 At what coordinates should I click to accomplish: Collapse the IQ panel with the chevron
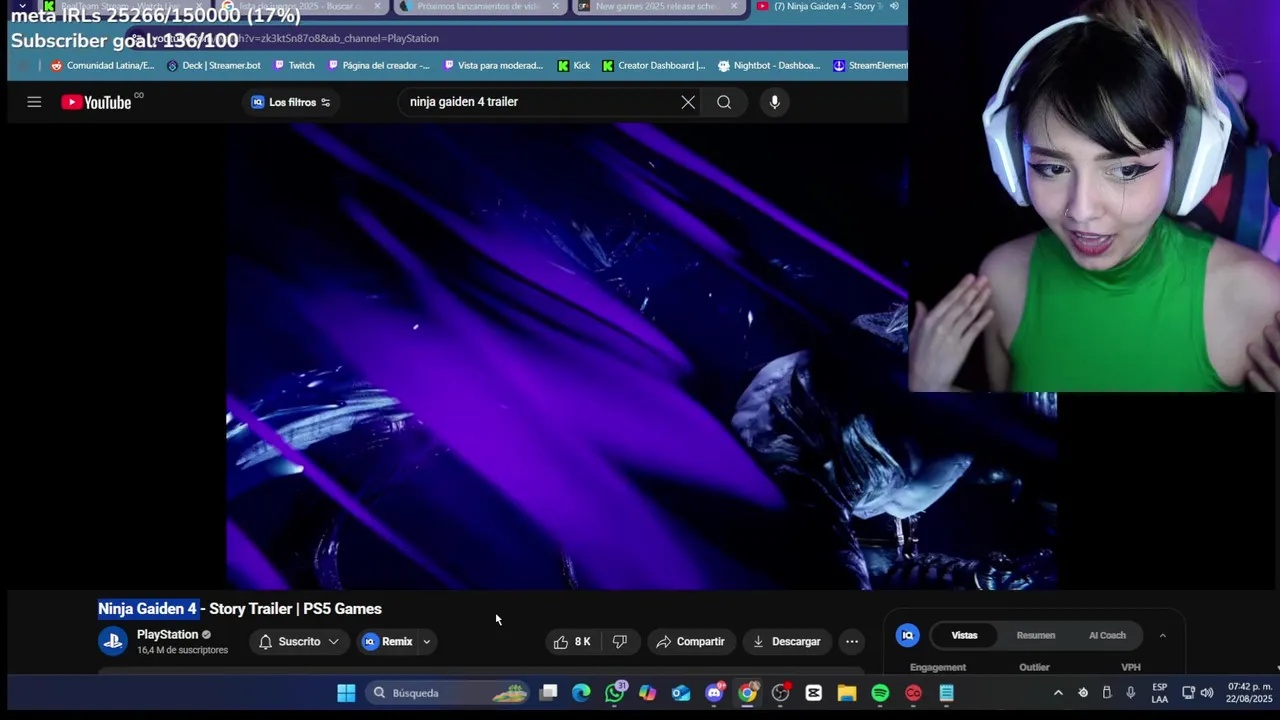(1162, 635)
